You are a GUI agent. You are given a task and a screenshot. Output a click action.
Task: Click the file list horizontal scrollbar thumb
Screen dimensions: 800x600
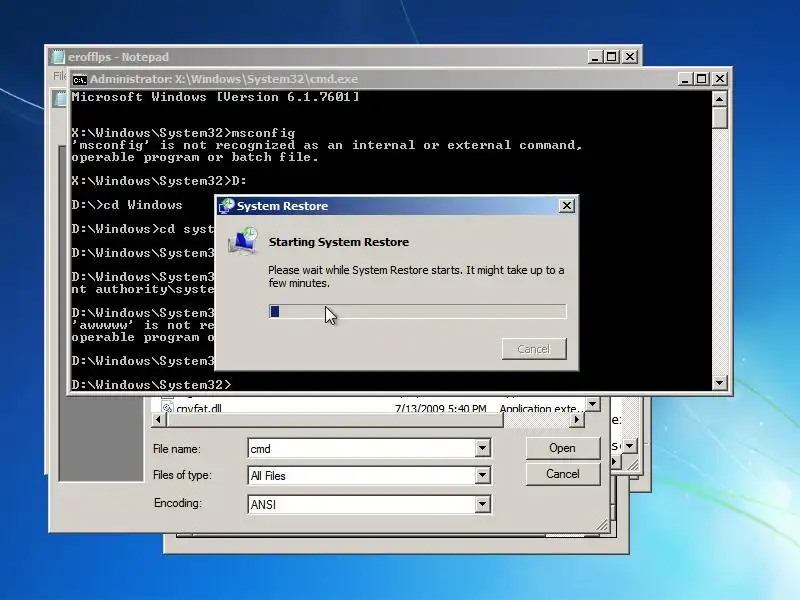coord(334,420)
